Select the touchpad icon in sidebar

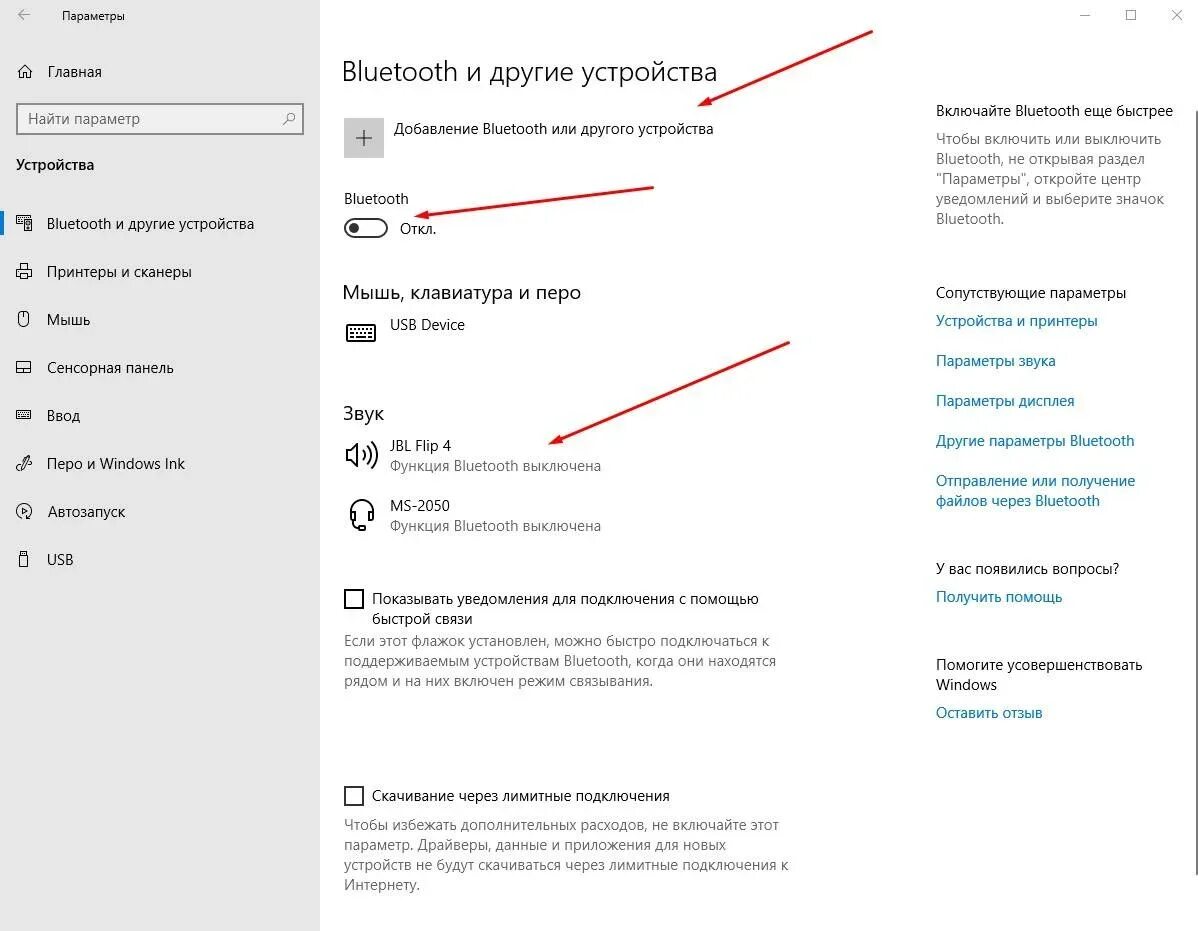24,367
